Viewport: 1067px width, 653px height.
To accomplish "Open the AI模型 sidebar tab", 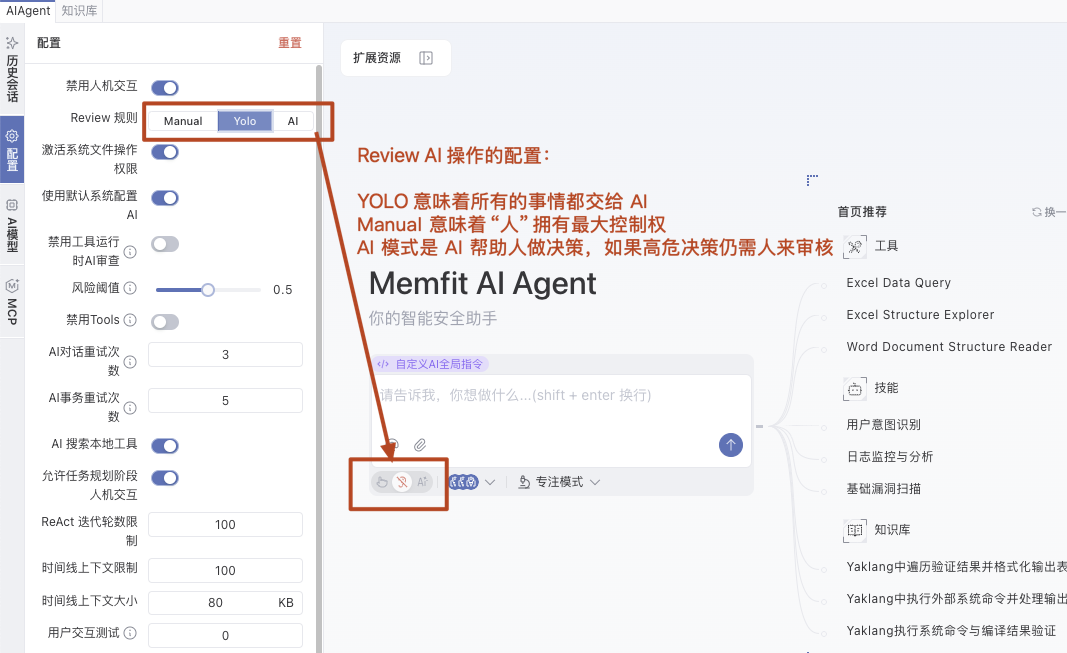I will pyautogui.click(x=12, y=227).
